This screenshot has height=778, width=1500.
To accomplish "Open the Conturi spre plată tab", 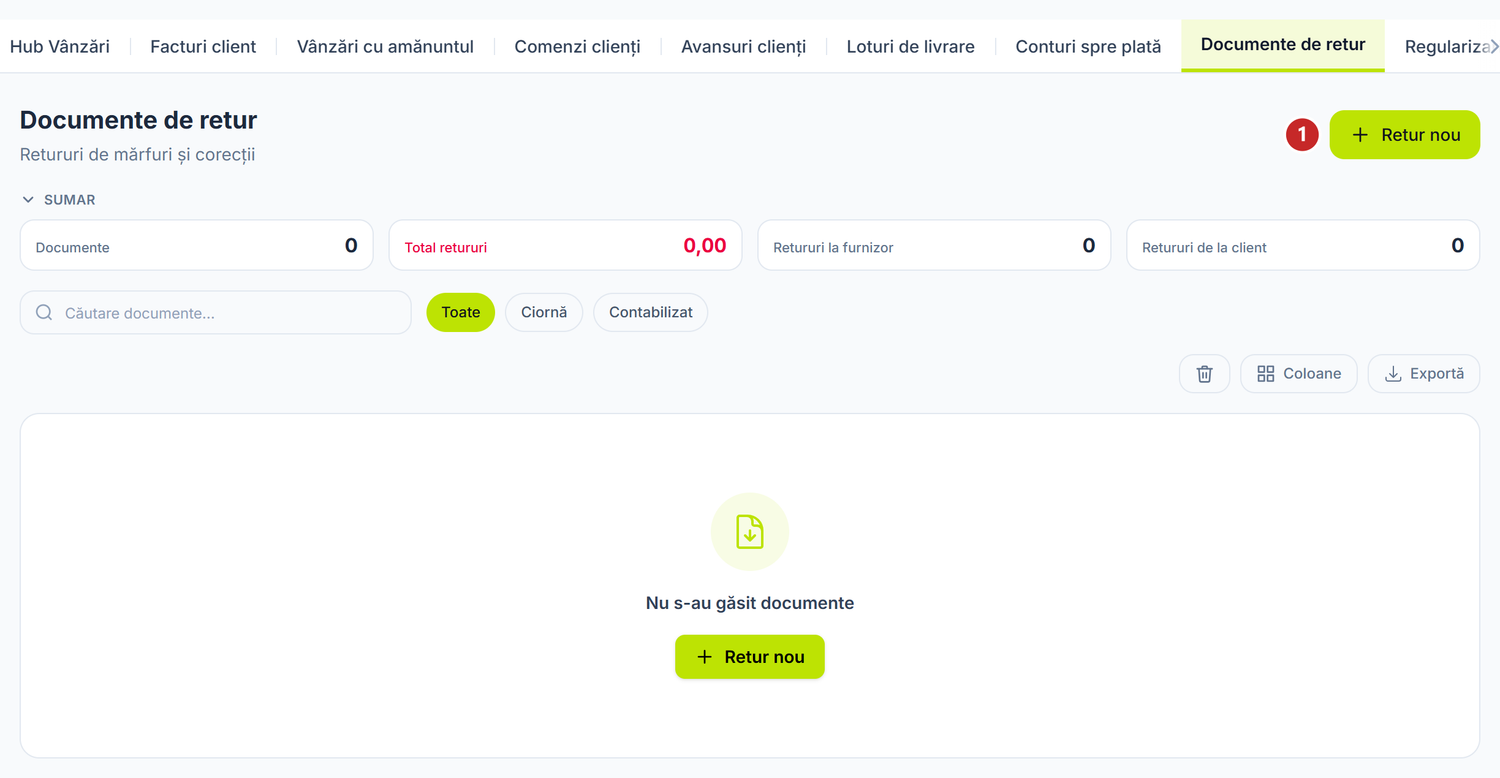I will [1088, 46].
